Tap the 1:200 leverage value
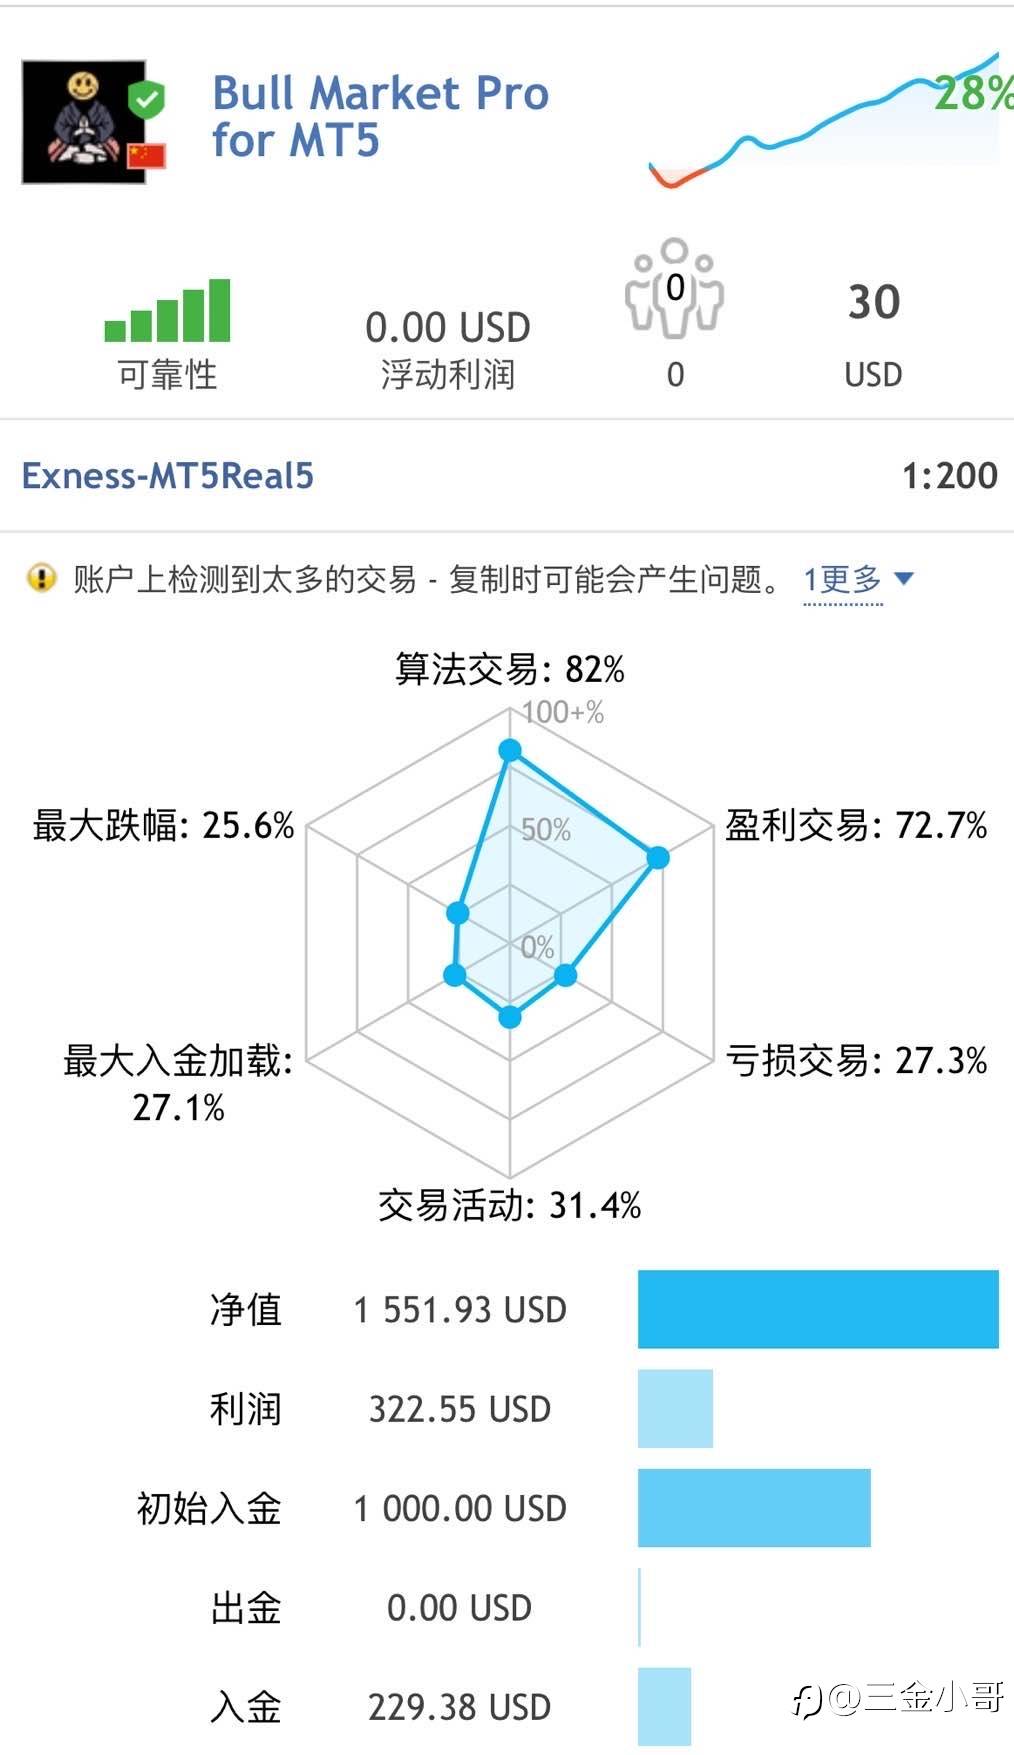This screenshot has height=1755, width=1014. pos(950,476)
